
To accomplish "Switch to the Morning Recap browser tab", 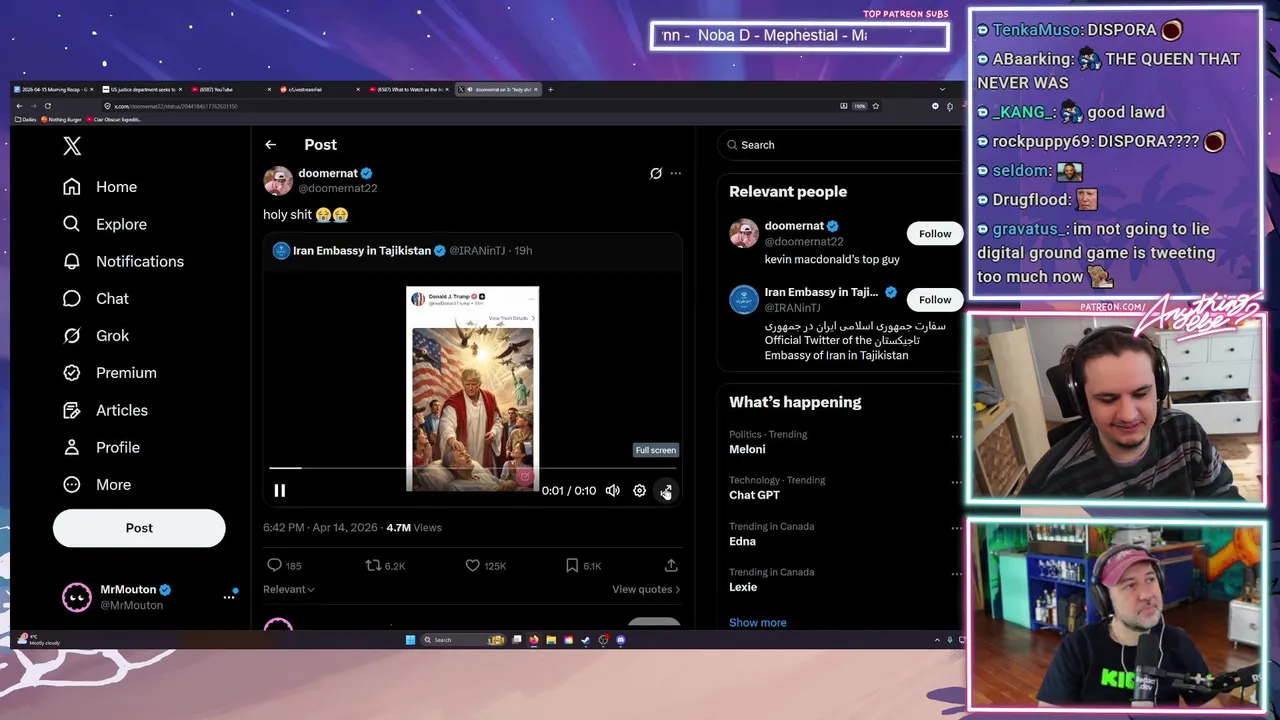I will (x=53, y=89).
